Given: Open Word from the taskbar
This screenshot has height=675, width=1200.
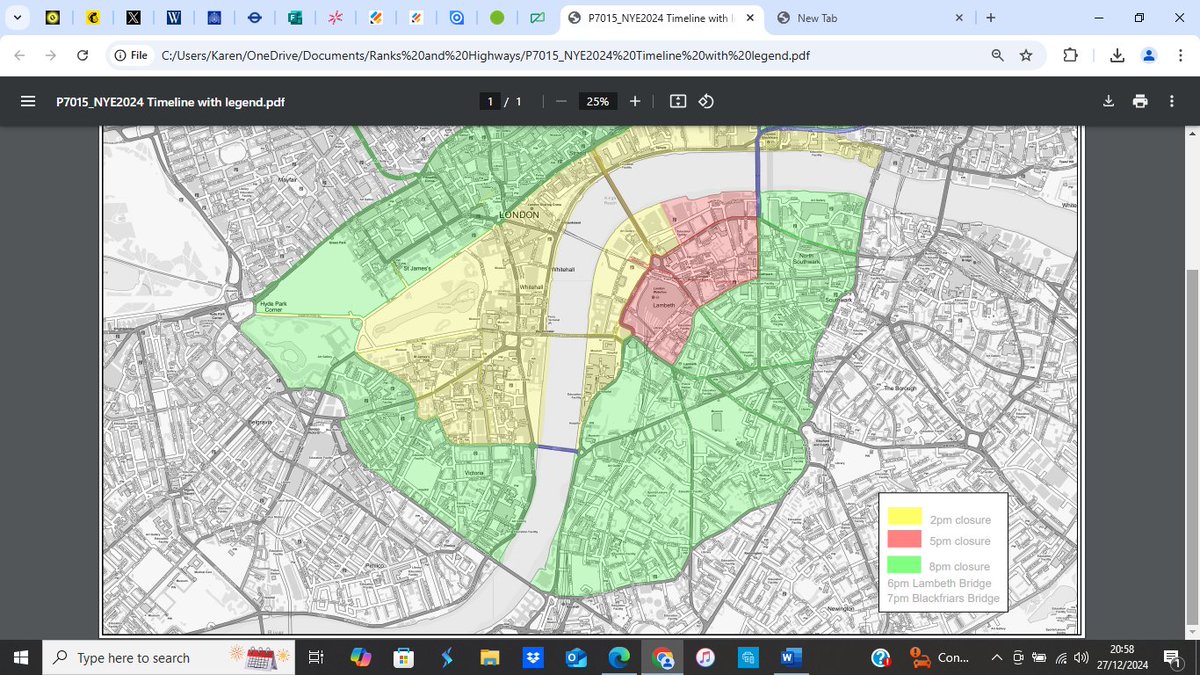Looking at the screenshot, I should coord(791,657).
